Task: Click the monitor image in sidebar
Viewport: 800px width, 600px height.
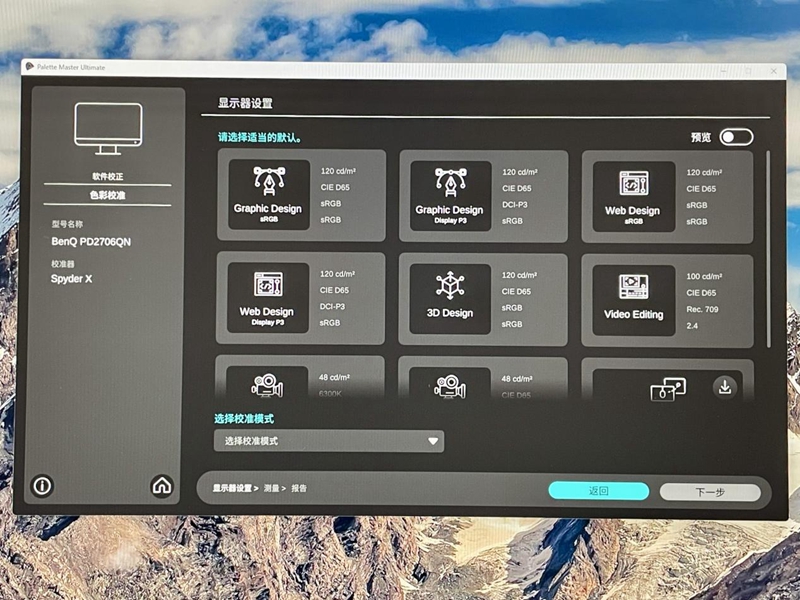Action: tap(108, 129)
